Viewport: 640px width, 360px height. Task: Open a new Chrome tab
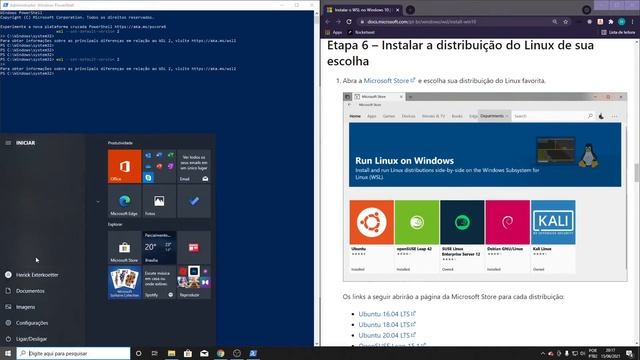411,10
